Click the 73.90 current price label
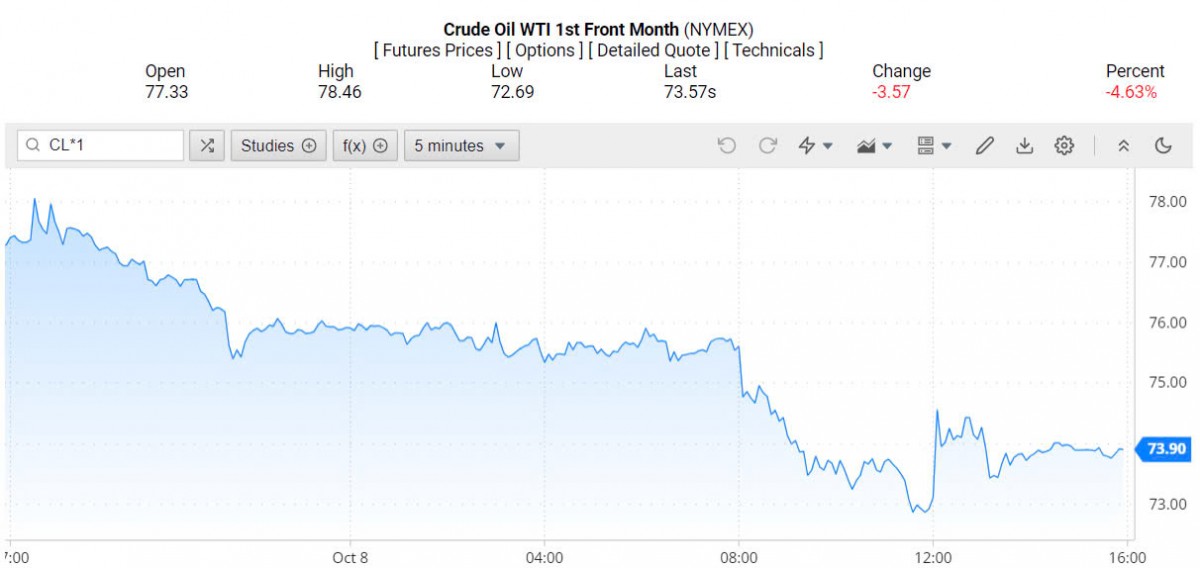This screenshot has width=1200, height=568. [x=1165, y=449]
